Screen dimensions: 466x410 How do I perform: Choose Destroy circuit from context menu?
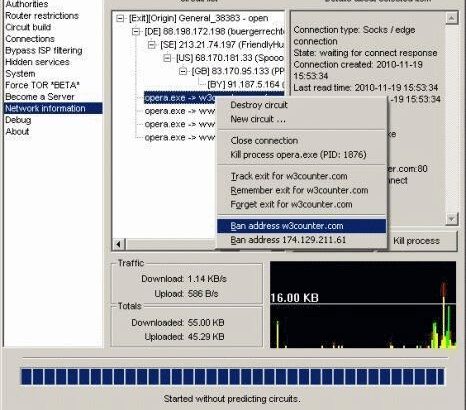(259, 105)
